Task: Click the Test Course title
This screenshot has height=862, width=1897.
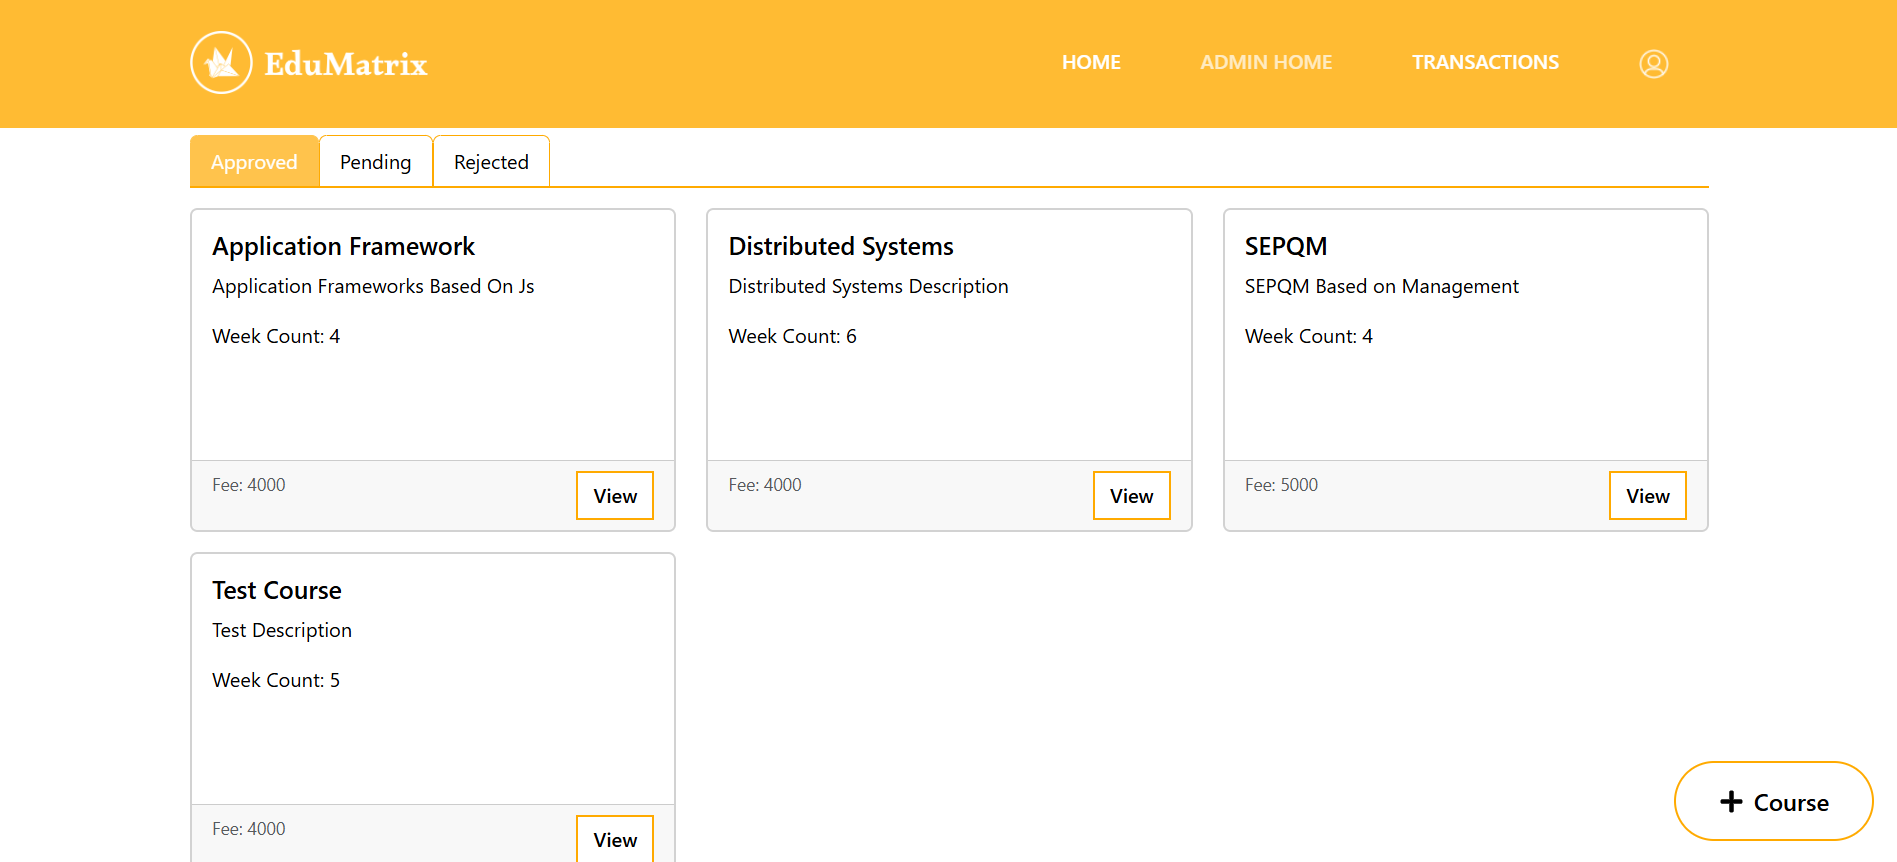Action: tap(277, 590)
